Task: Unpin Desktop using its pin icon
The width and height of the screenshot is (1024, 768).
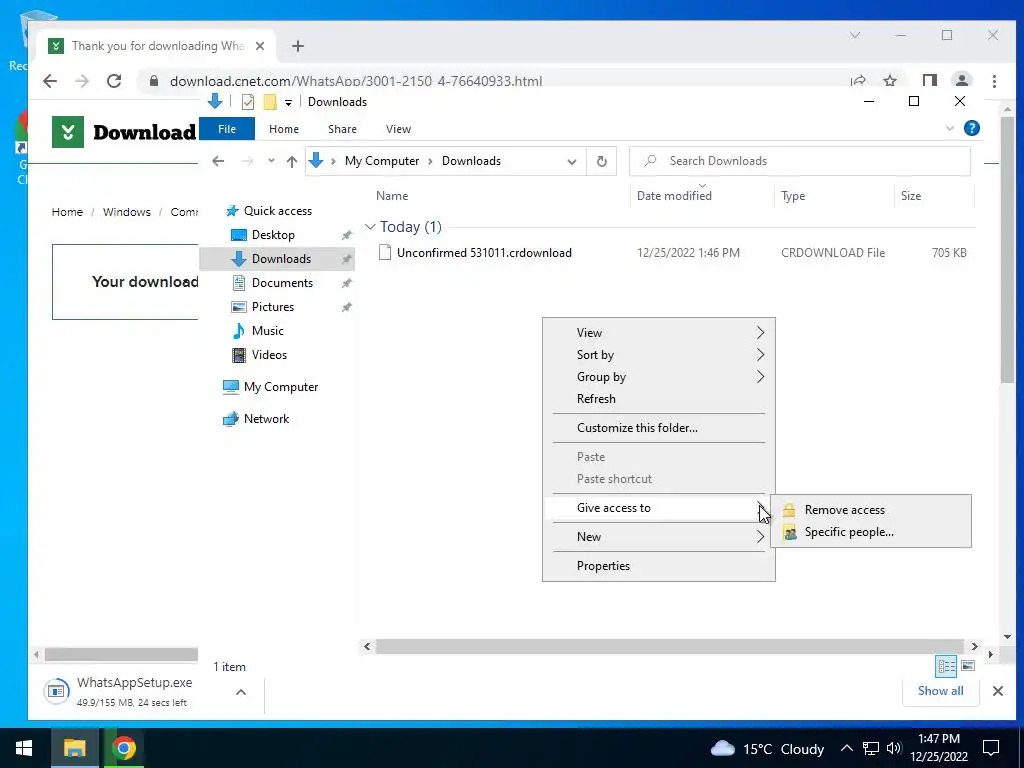Action: coord(346,235)
